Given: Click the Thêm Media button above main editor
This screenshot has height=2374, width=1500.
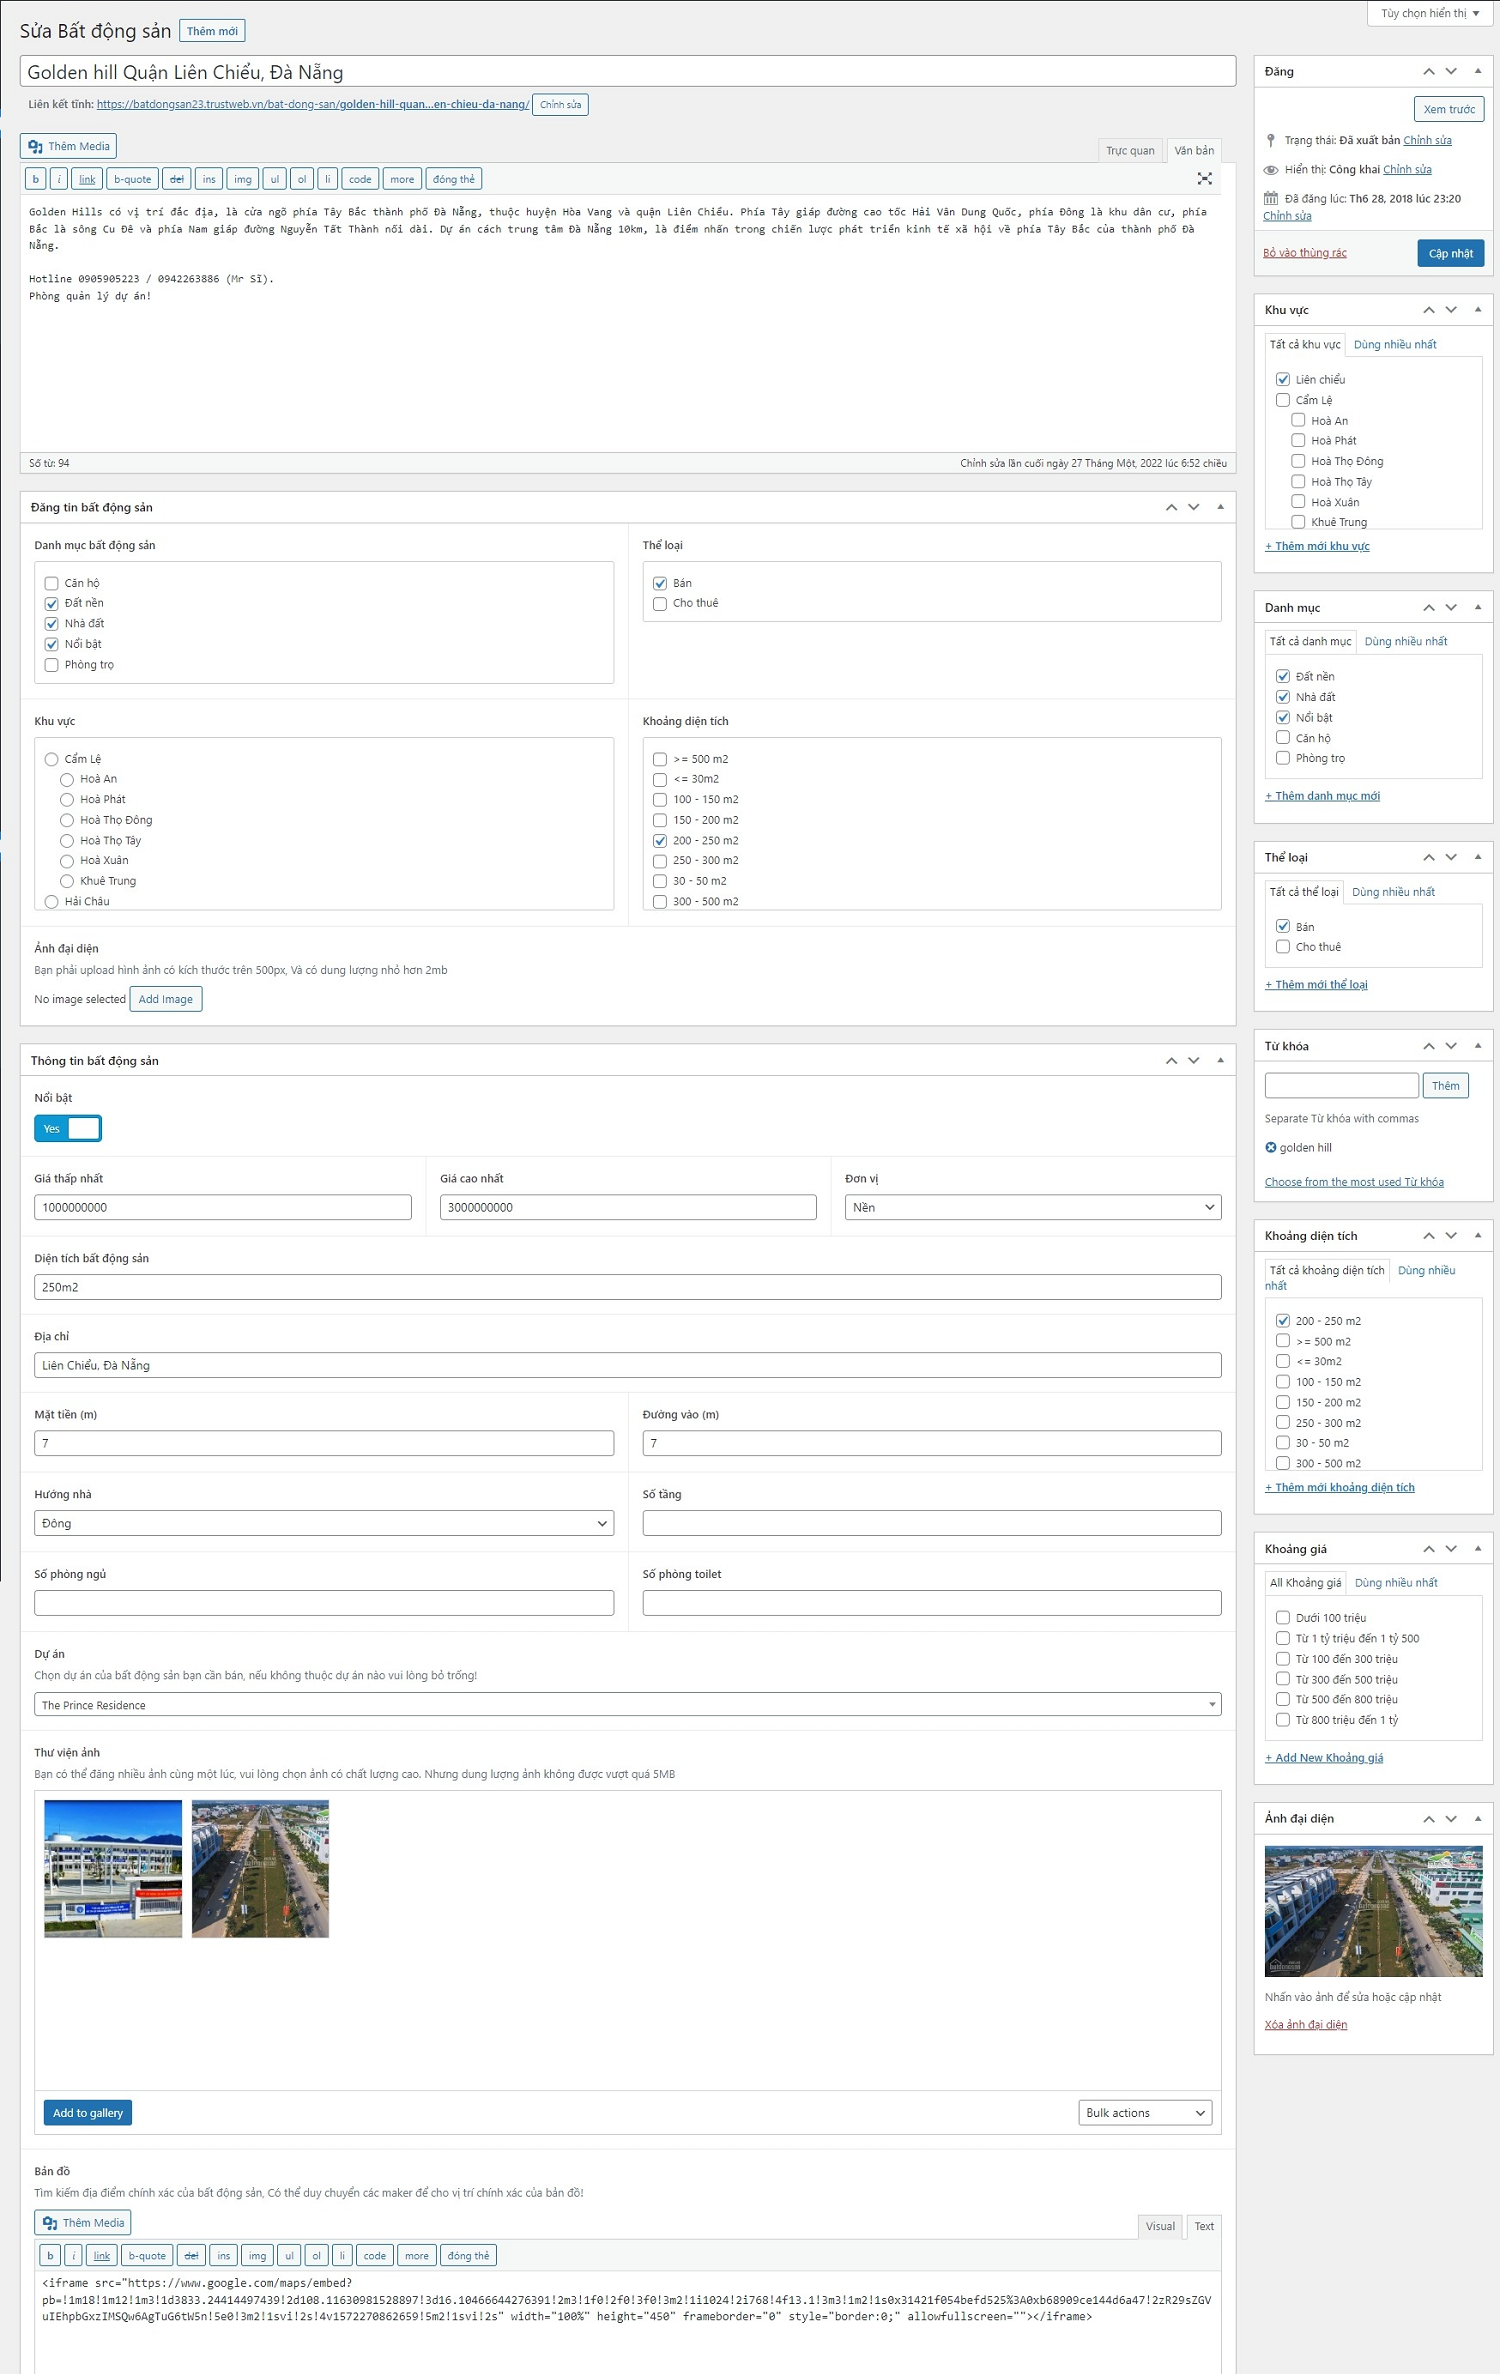Looking at the screenshot, I should (68, 146).
